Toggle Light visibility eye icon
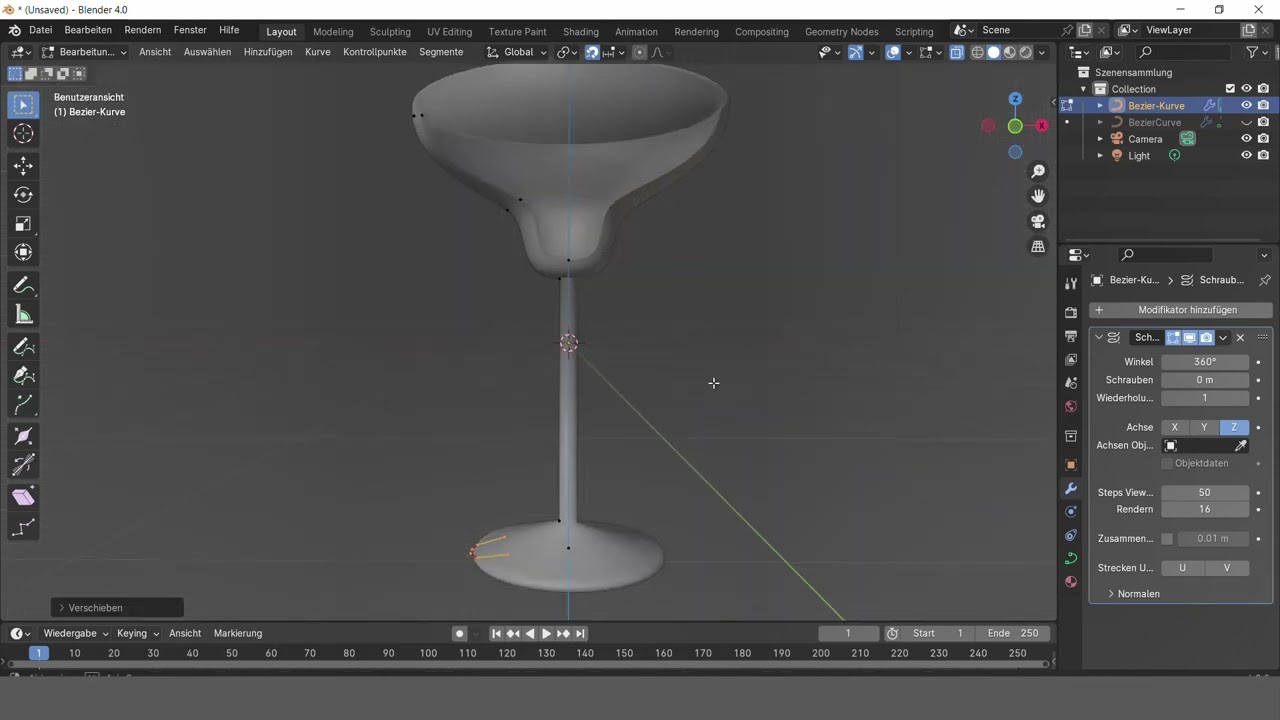Image resolution: width=1280 pixels, height=720 pixels. pyautogui.click(x=1246, y=156)
